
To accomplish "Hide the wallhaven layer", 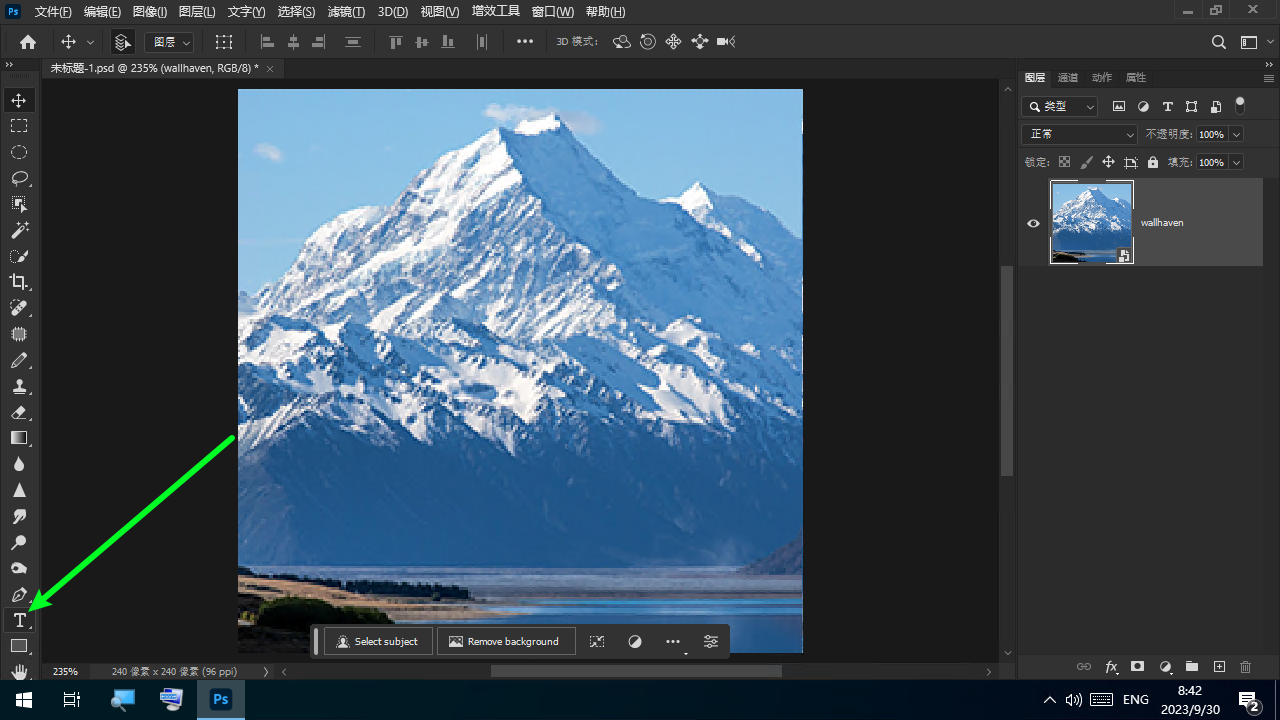I will (1034, 223).
